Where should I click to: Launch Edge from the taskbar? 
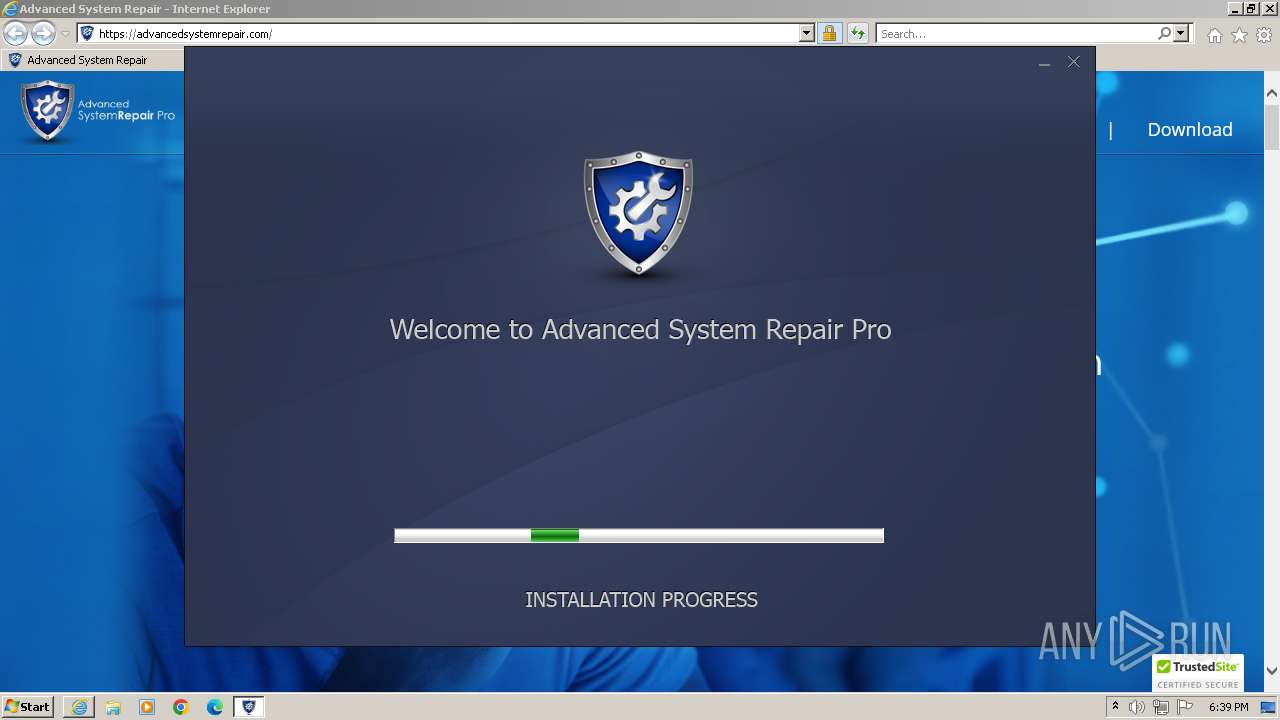[215, 707]
